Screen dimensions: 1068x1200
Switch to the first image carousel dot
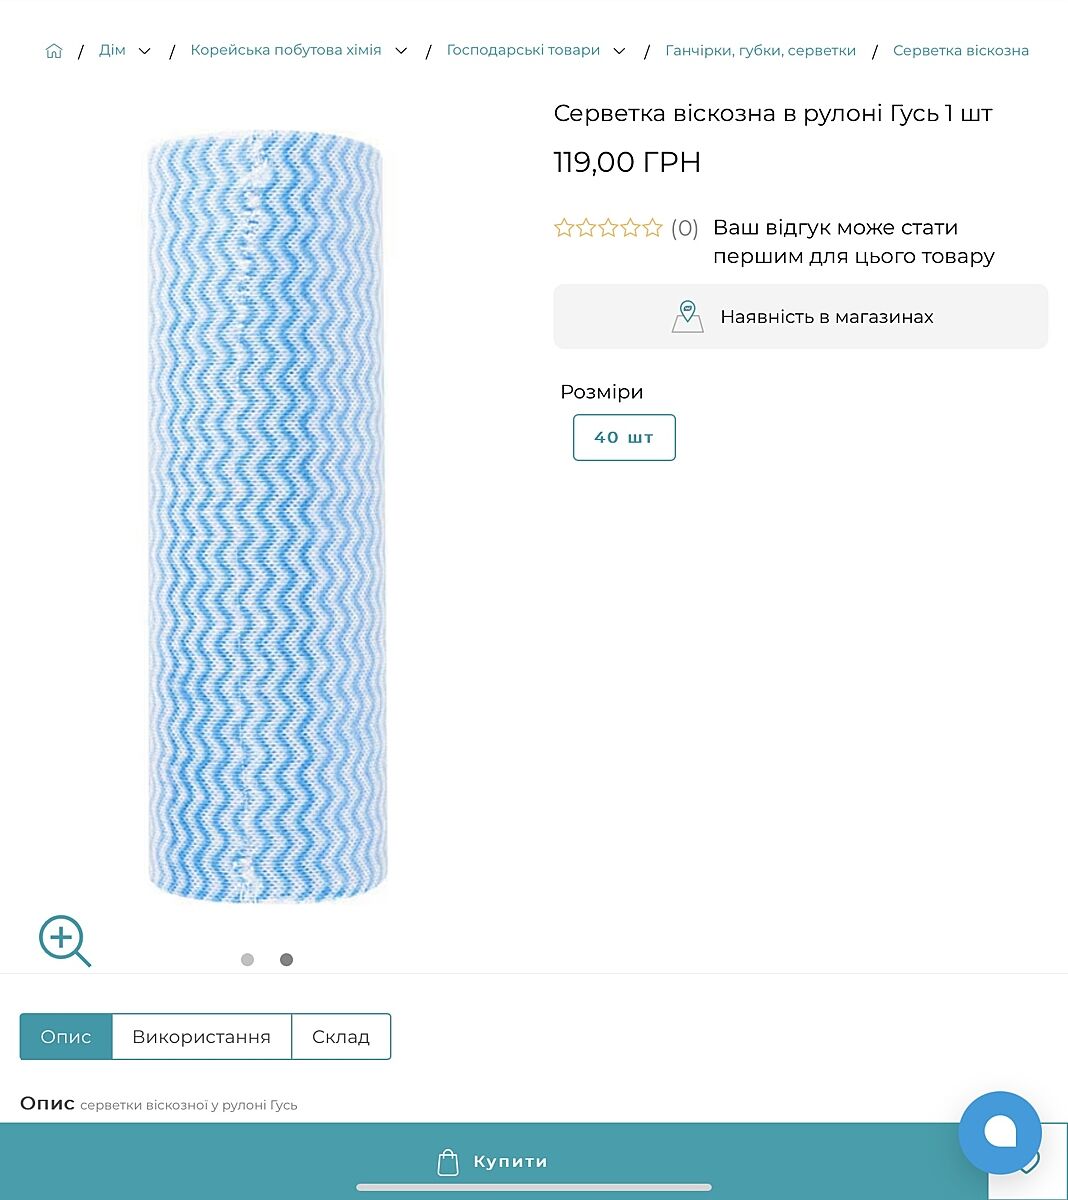[247, 960]
